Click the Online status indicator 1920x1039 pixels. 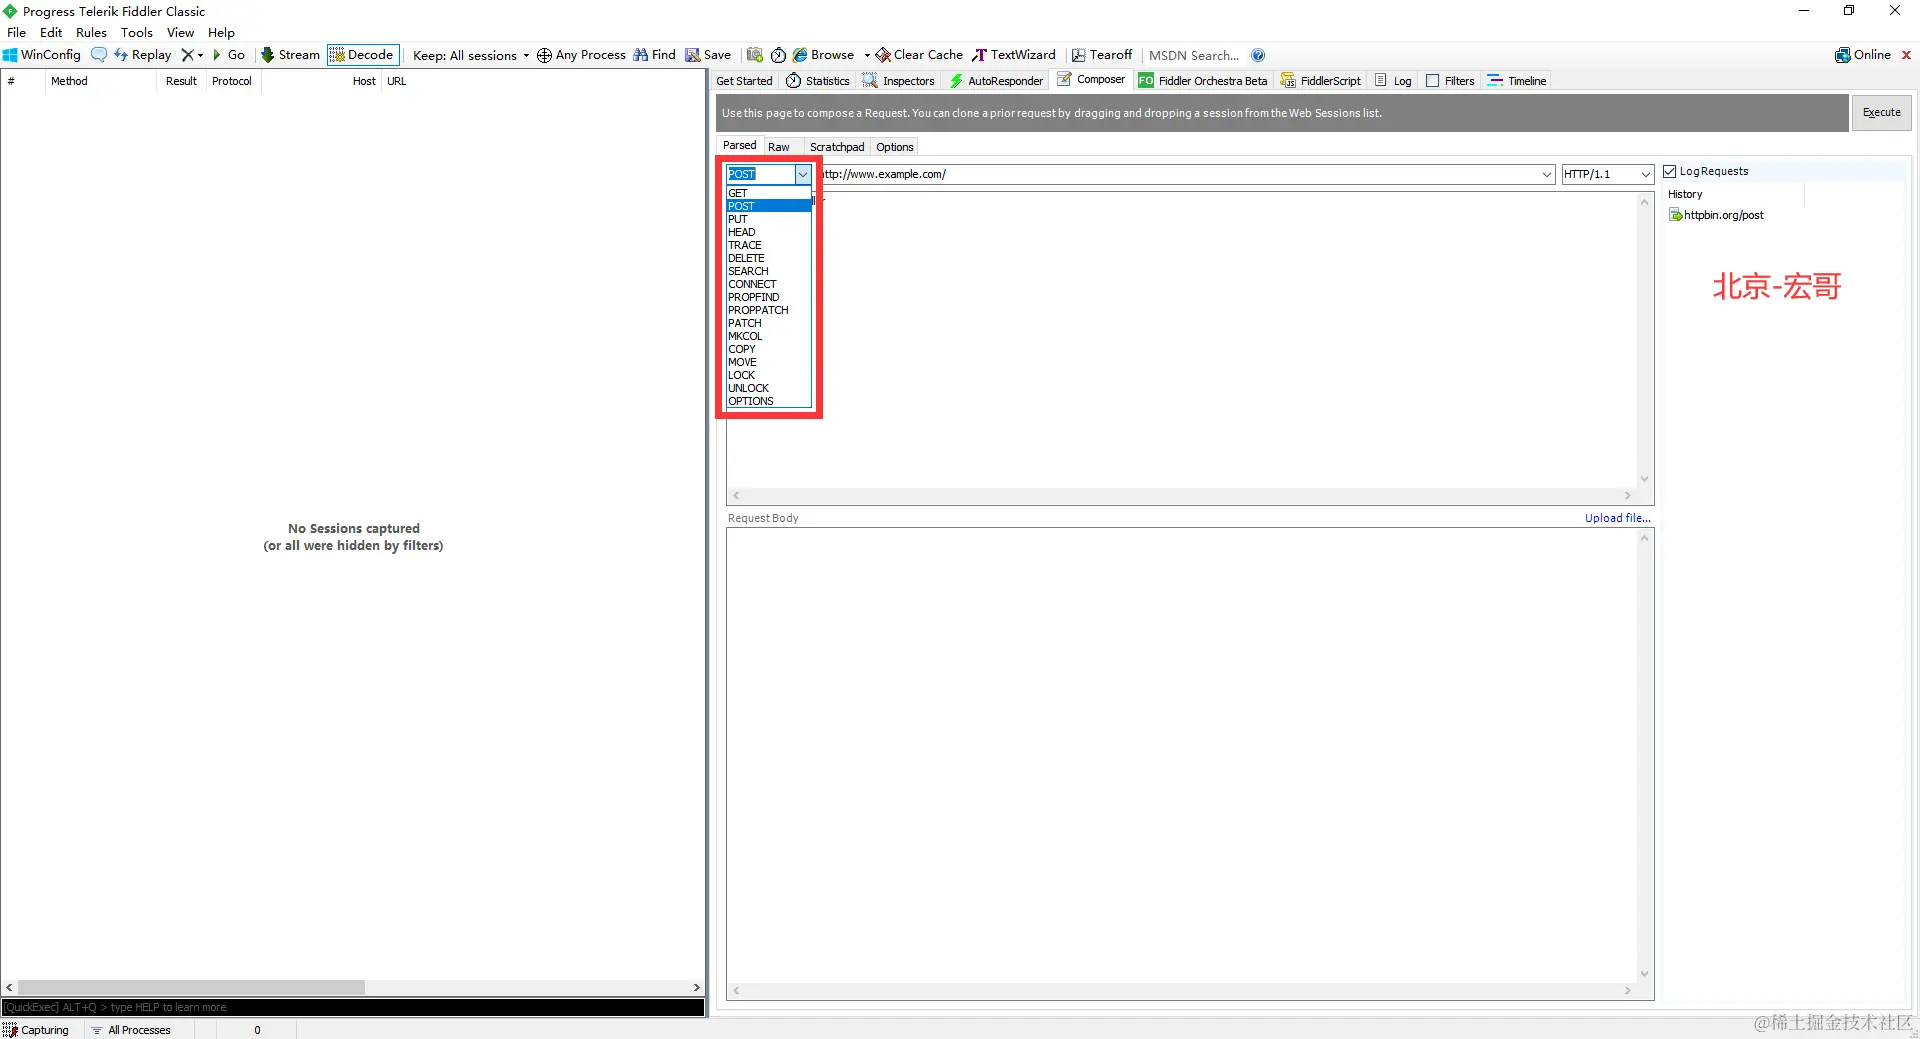1863,55
